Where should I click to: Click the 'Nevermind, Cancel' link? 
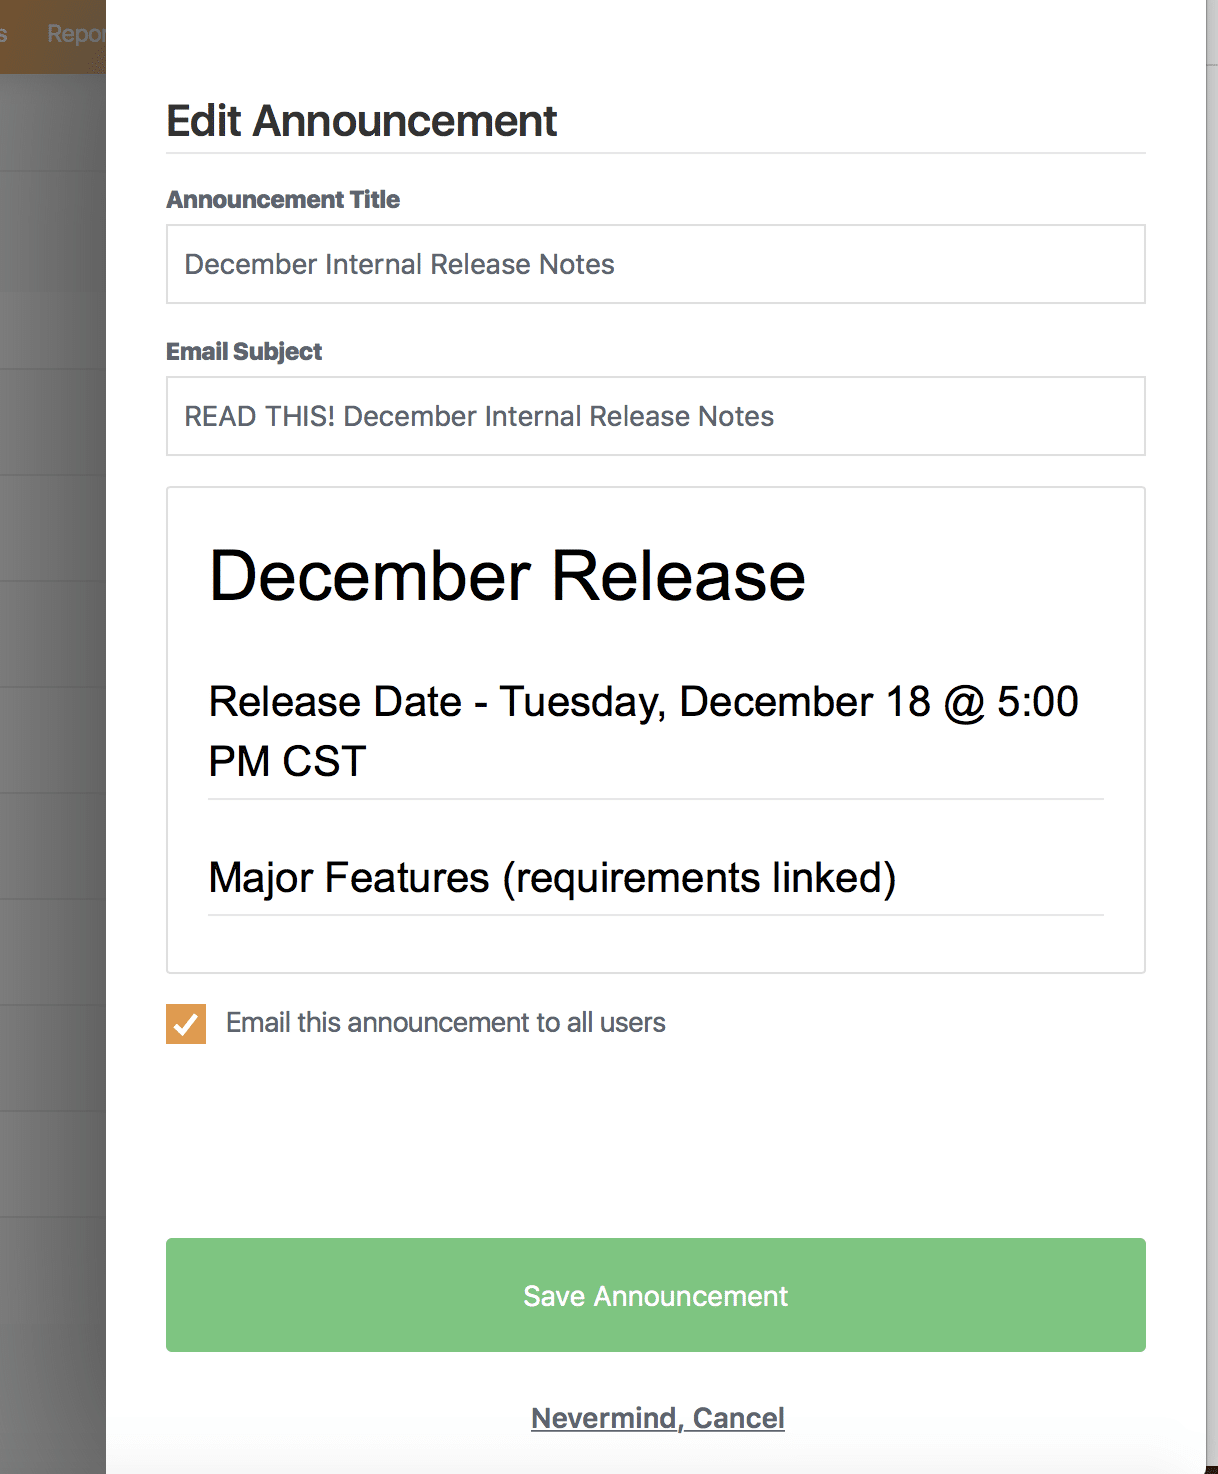[657, 1418]
